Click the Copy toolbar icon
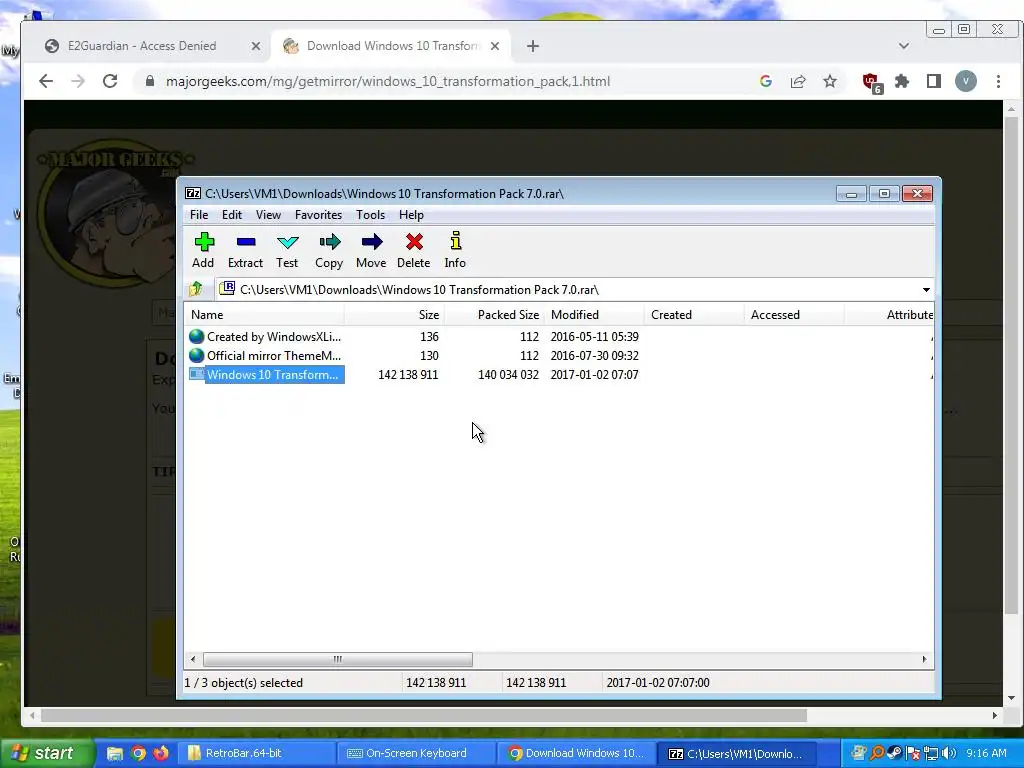Screen dimensions: 1024x768 pyautogui.click(x=329, y=251)
